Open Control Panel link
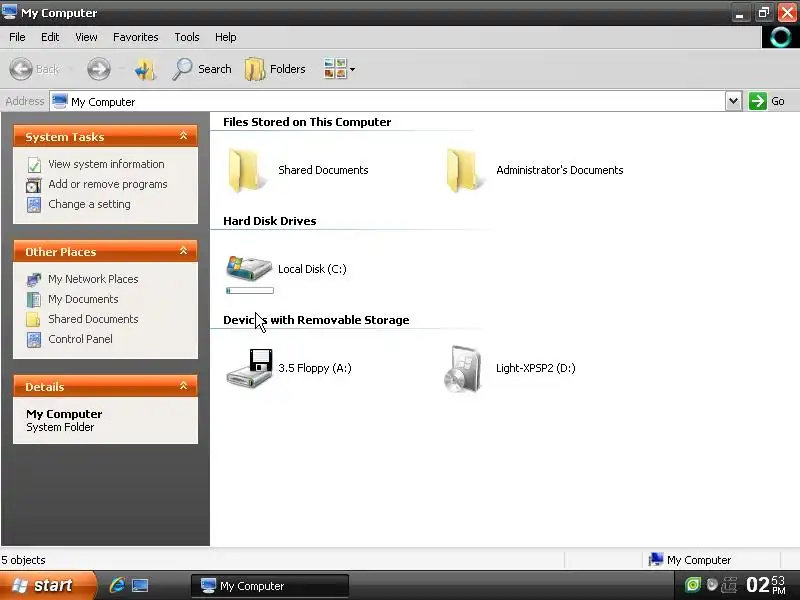 click(81, 339)
